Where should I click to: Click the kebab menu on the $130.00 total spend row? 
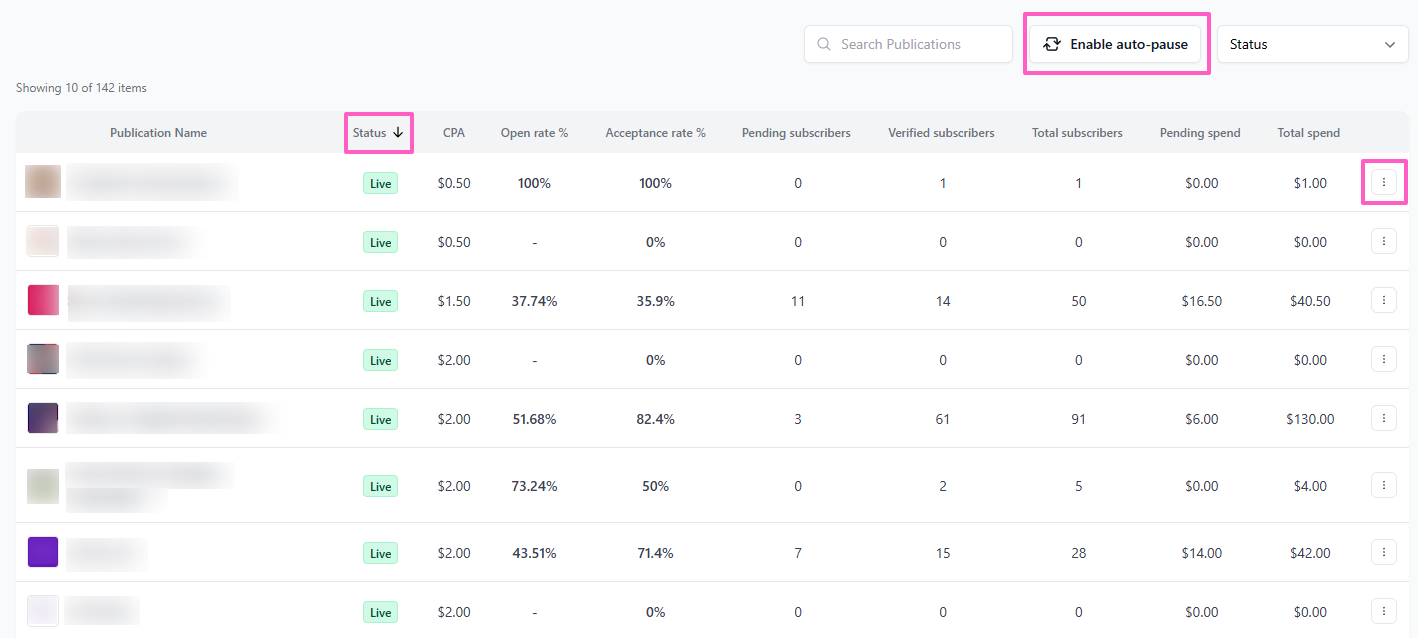1383,419
